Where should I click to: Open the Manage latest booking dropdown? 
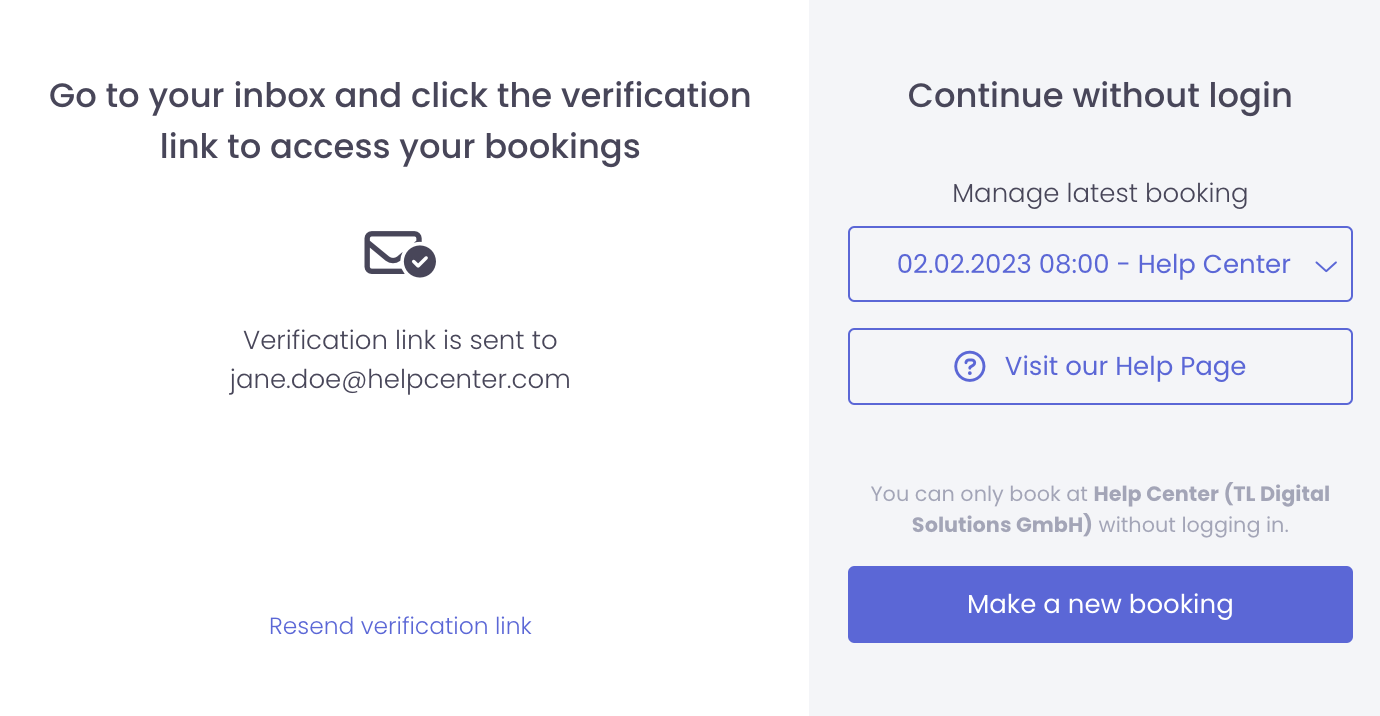1100,264
